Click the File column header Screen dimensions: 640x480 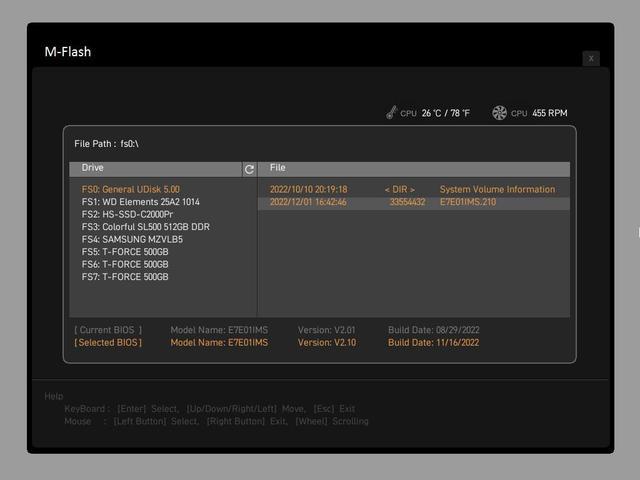278,168
